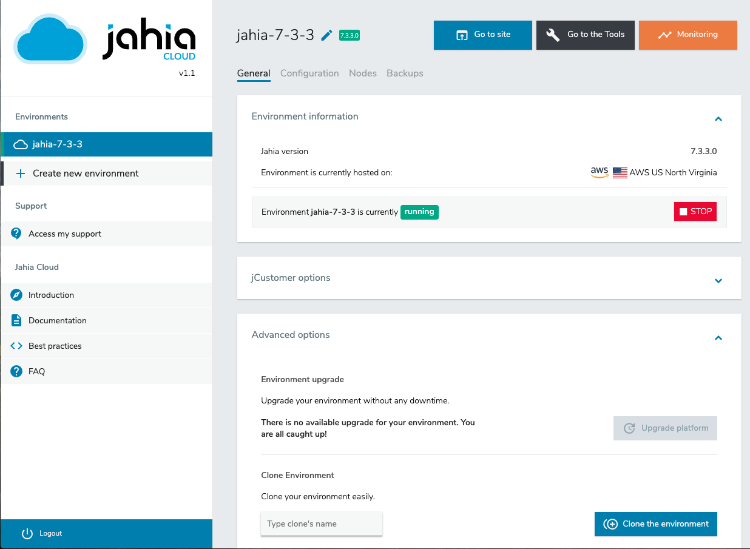Image resolution: width=750 pixels, height=549 pixels.
Task: Collapse the Environment information panel
Action: [x=718, y=119]
